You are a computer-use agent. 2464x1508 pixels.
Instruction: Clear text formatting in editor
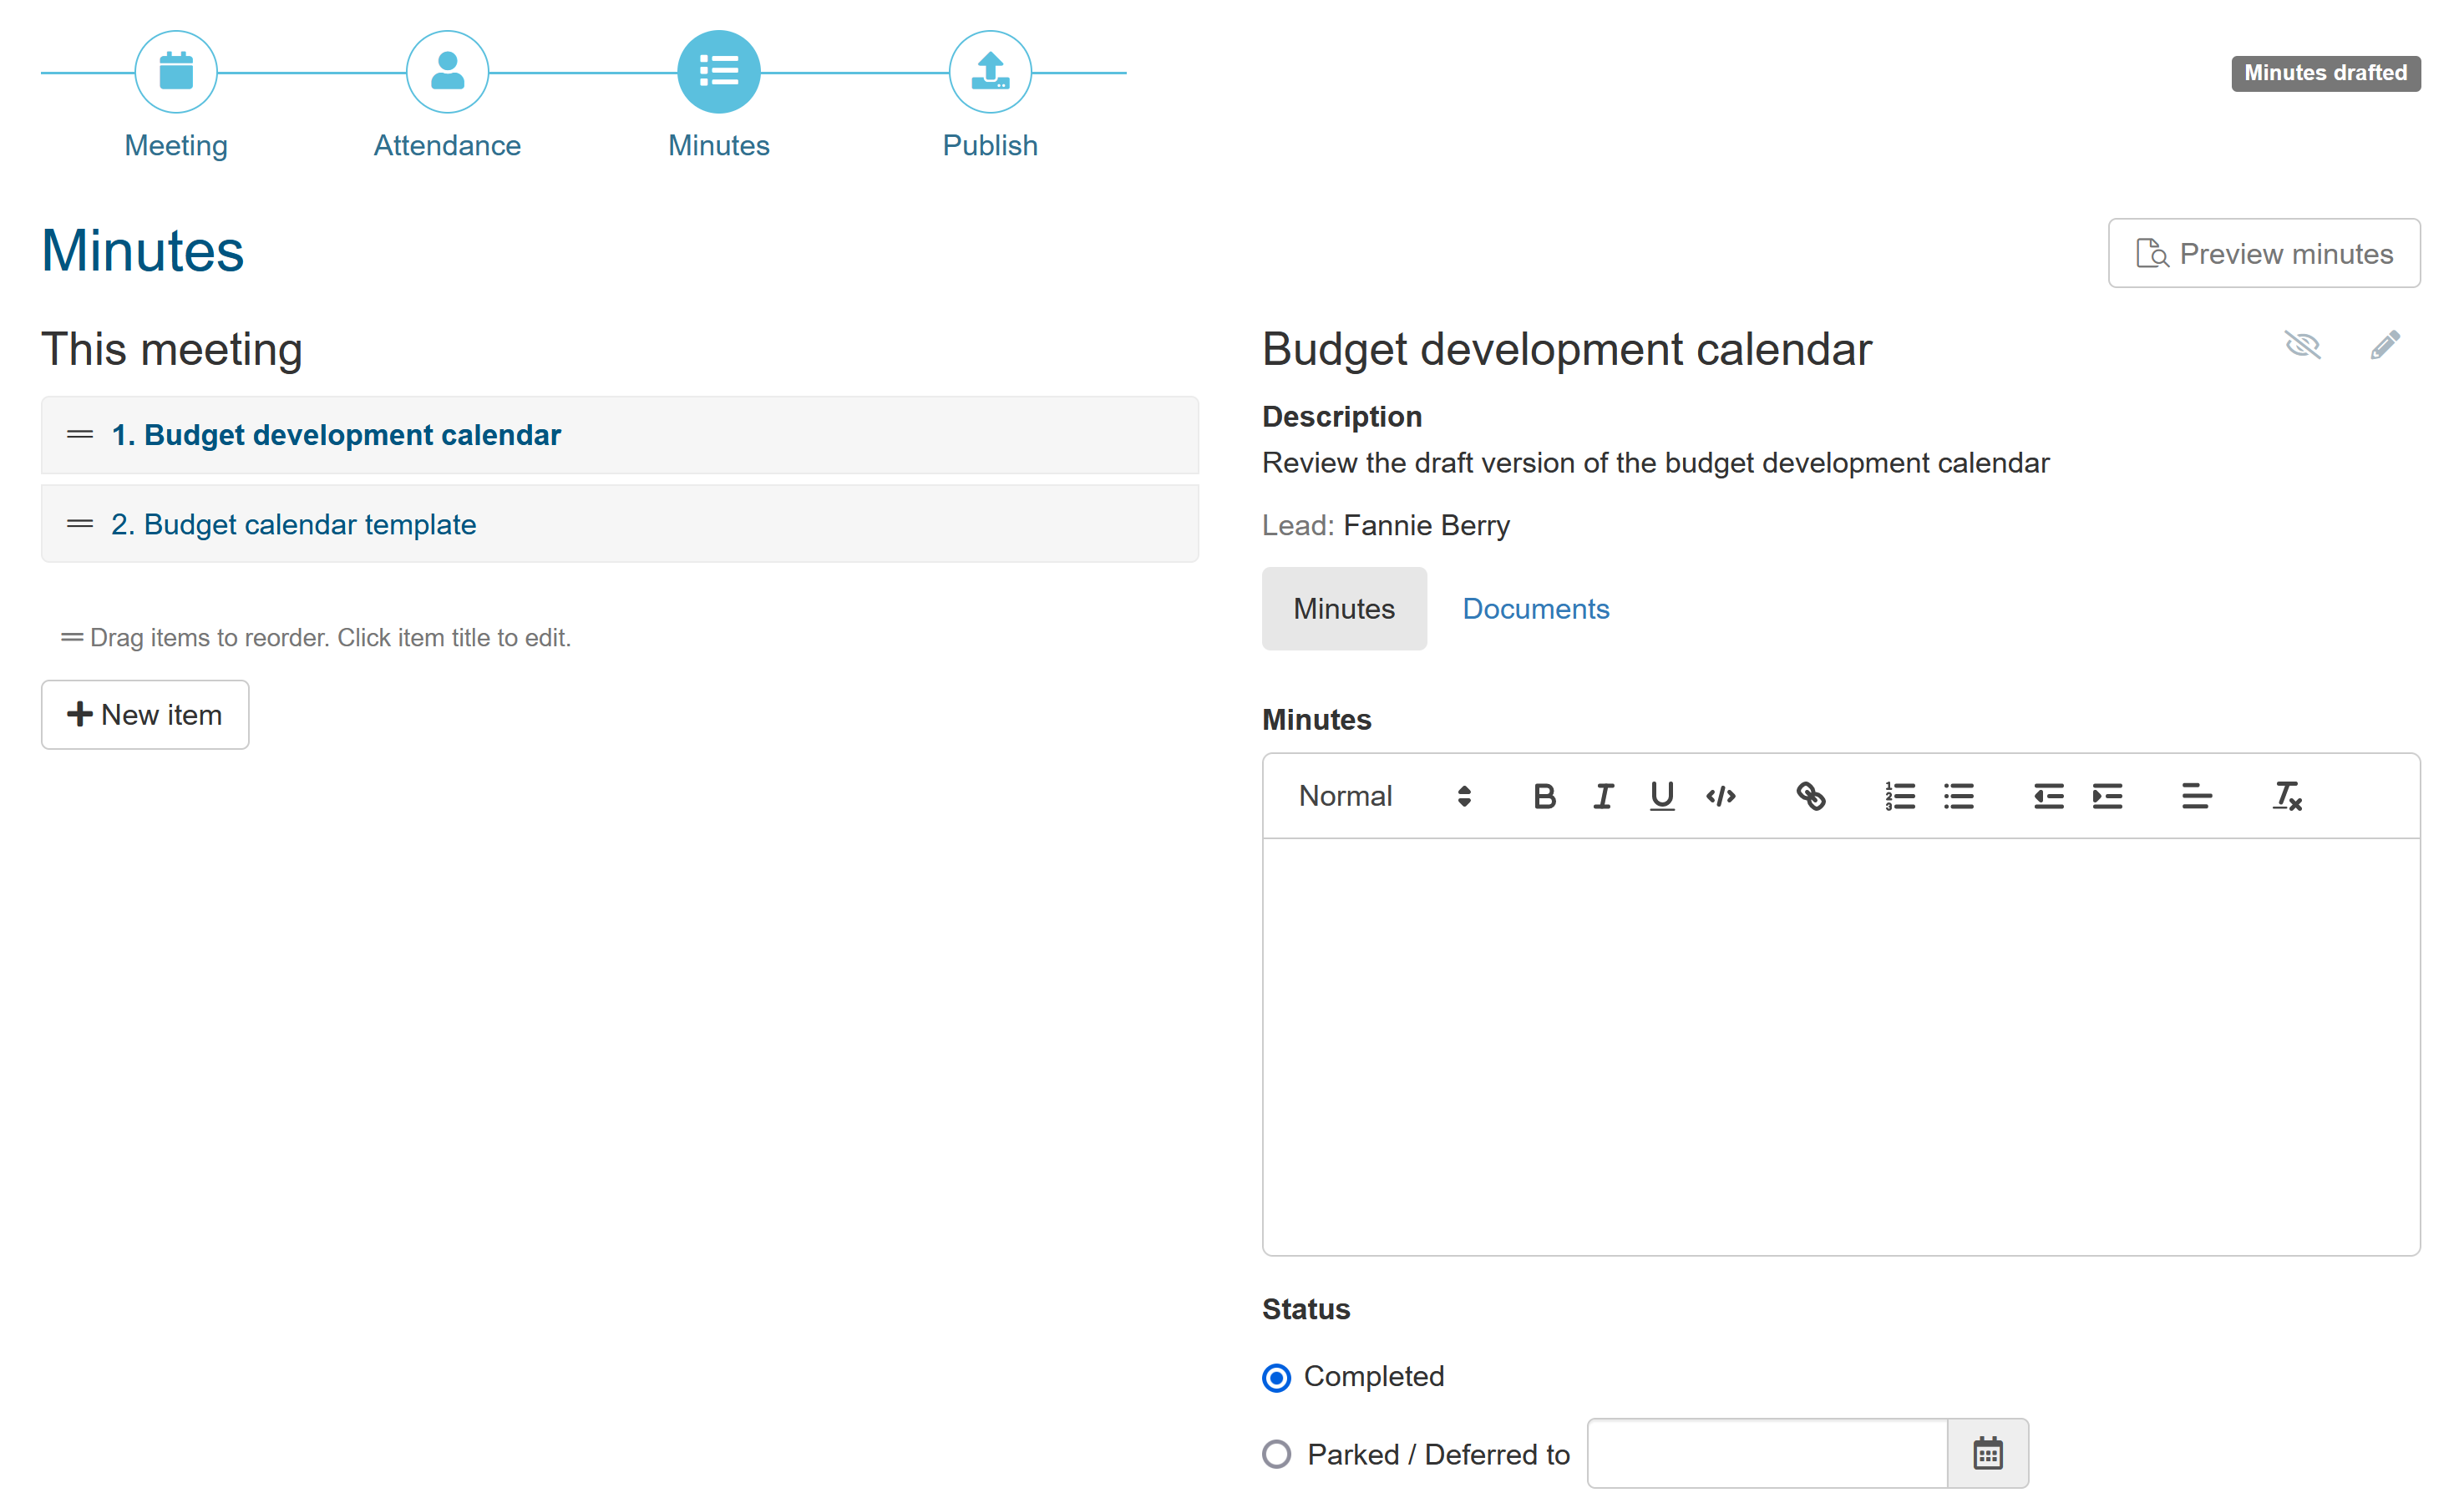pos(2286,797)
